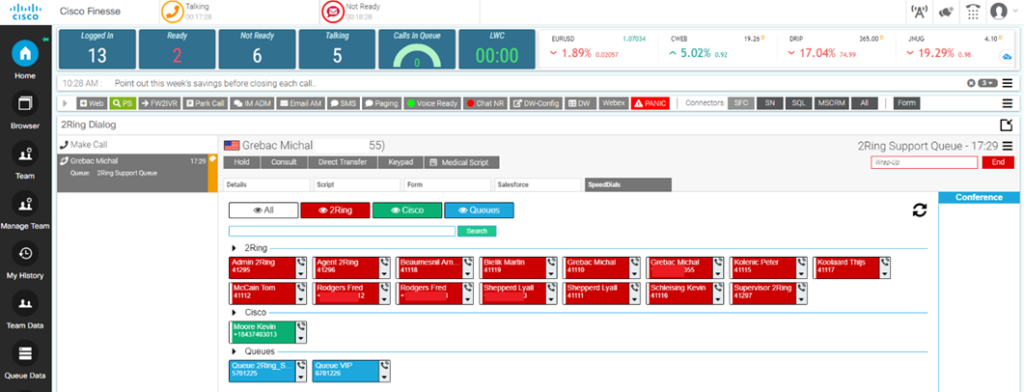Dismiss the ticker message with X icon
1024x392 pixels.
click(971, 83)
